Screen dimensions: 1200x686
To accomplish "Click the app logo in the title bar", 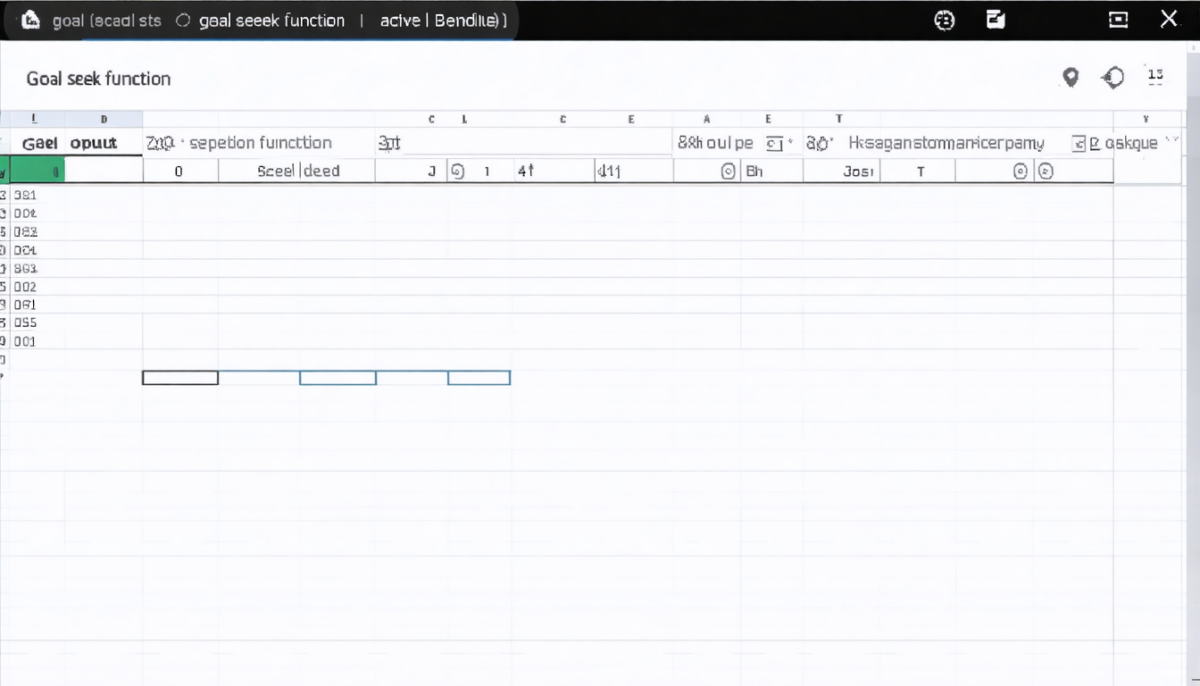I will pyautogui.click(x=31, y=20).
